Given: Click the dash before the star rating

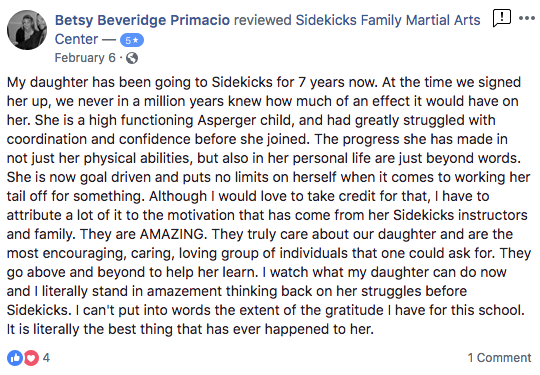Looking at the screenshot, I should point(109,40).
